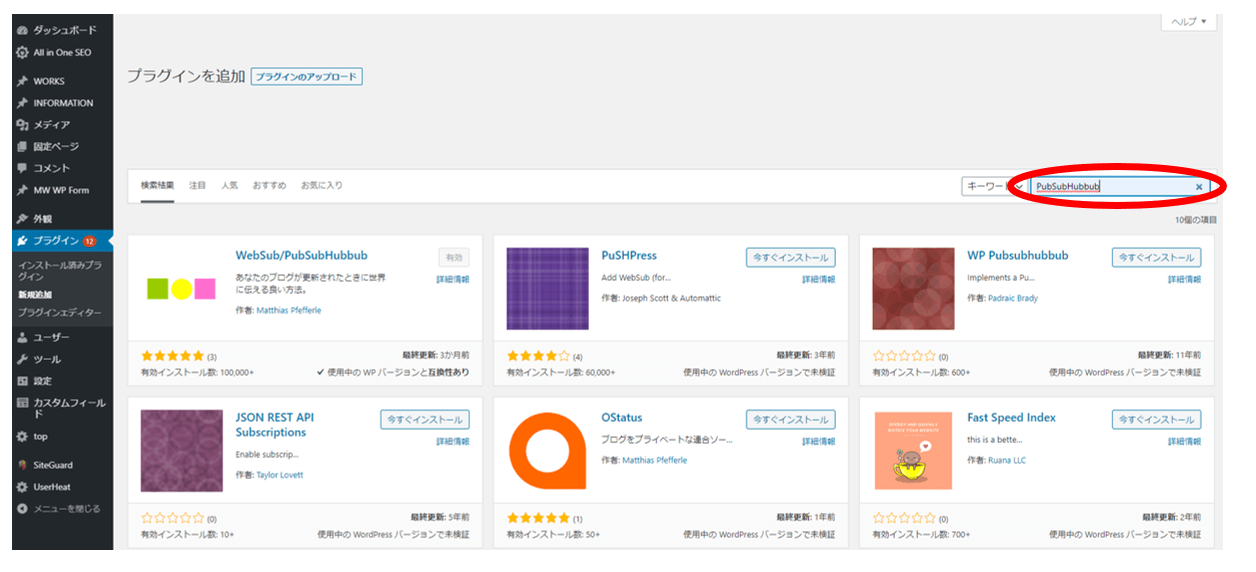
Task: Open 詳細情報 link for WP Pubsubhubbub
Action: point(1184,280)
